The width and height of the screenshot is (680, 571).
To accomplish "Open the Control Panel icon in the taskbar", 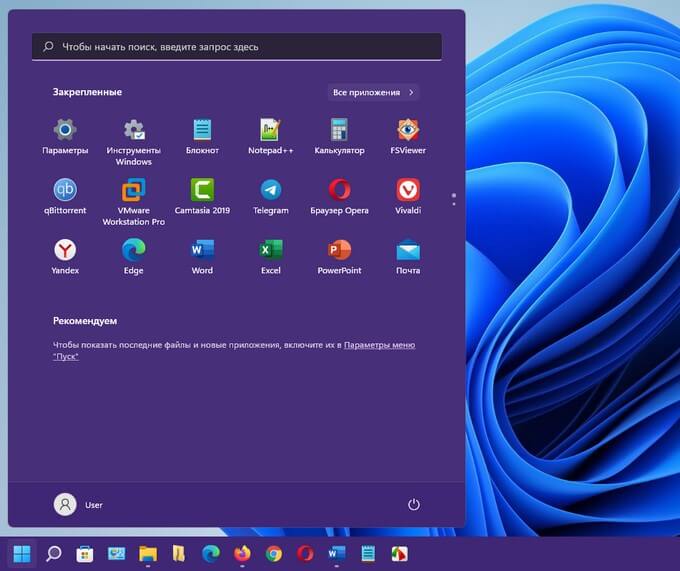I will click(116, 554).
